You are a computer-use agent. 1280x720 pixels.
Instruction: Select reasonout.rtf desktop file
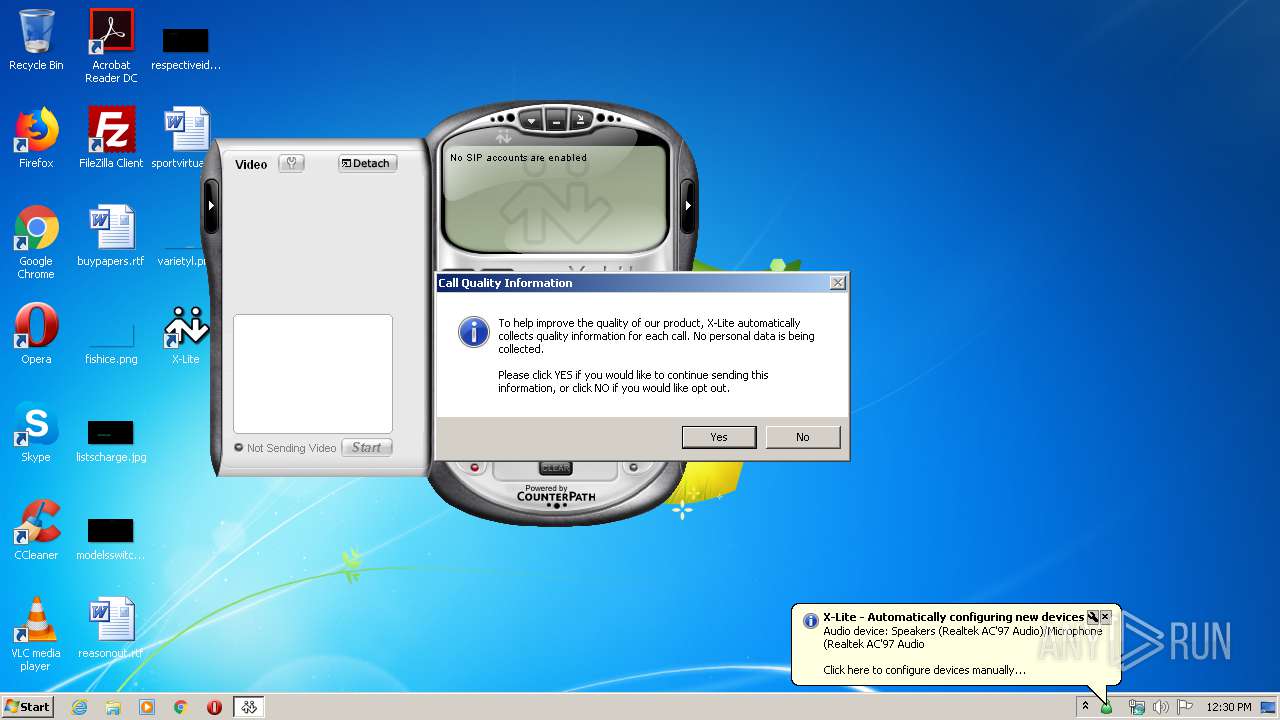coord(111,628)
